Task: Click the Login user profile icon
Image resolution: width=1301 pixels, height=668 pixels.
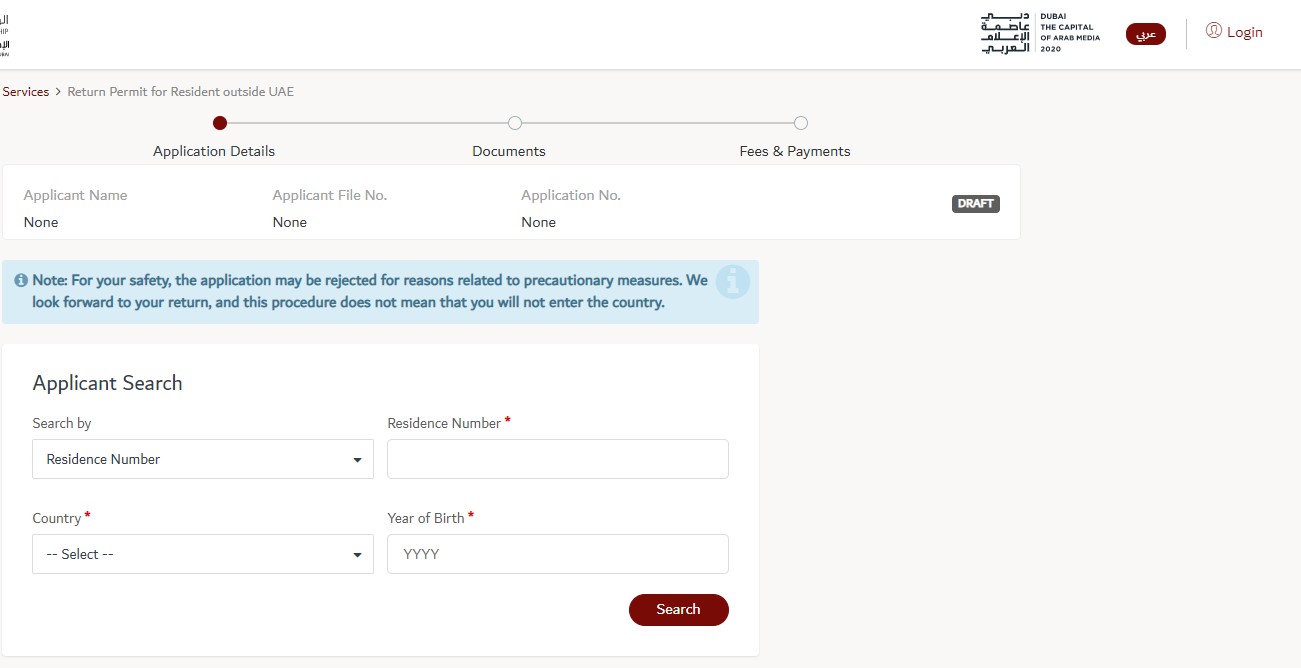Action: pos(1214,31)
